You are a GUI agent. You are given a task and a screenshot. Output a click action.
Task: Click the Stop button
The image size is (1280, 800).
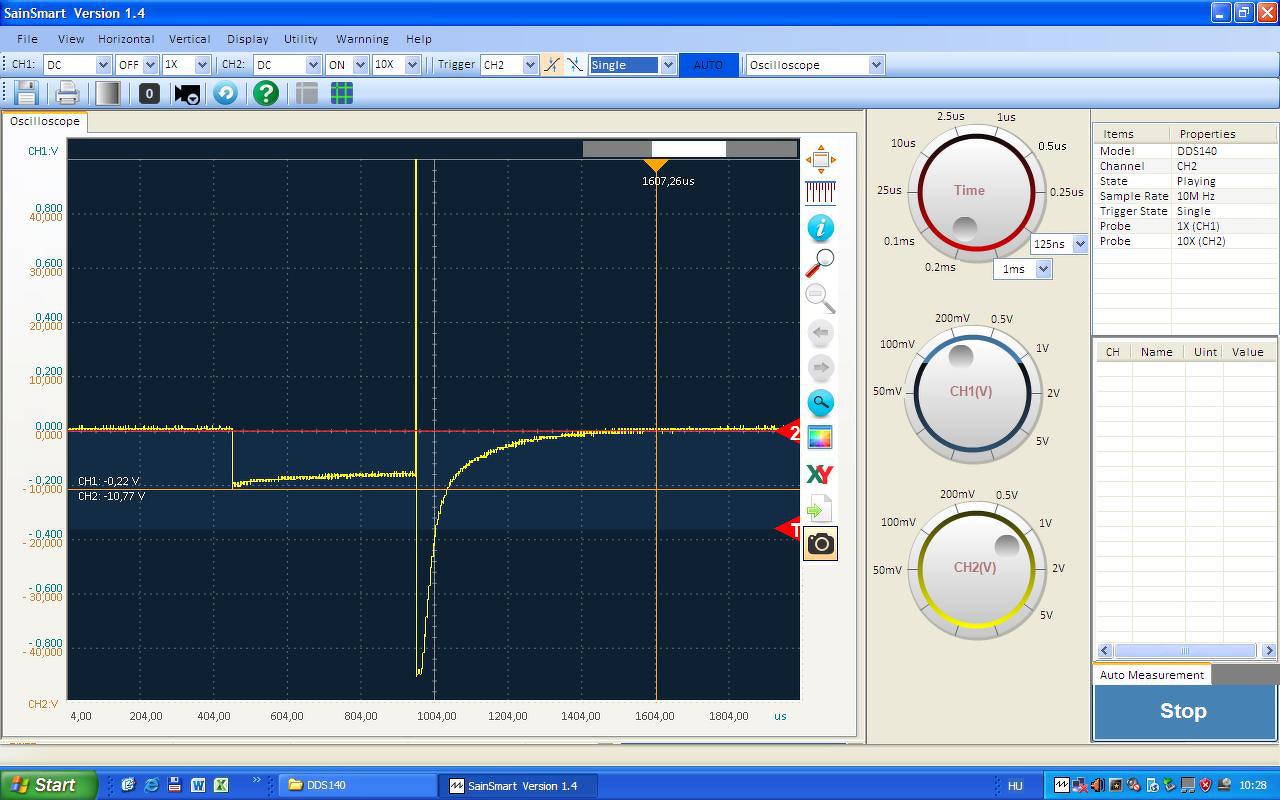pyautogui.click(x=1183, y=712)
